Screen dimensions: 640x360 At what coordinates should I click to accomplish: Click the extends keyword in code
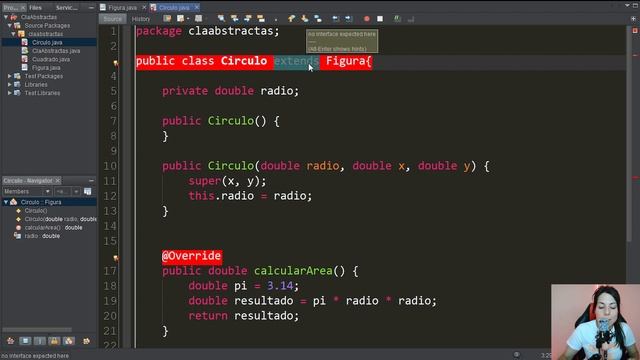[296, 61]
